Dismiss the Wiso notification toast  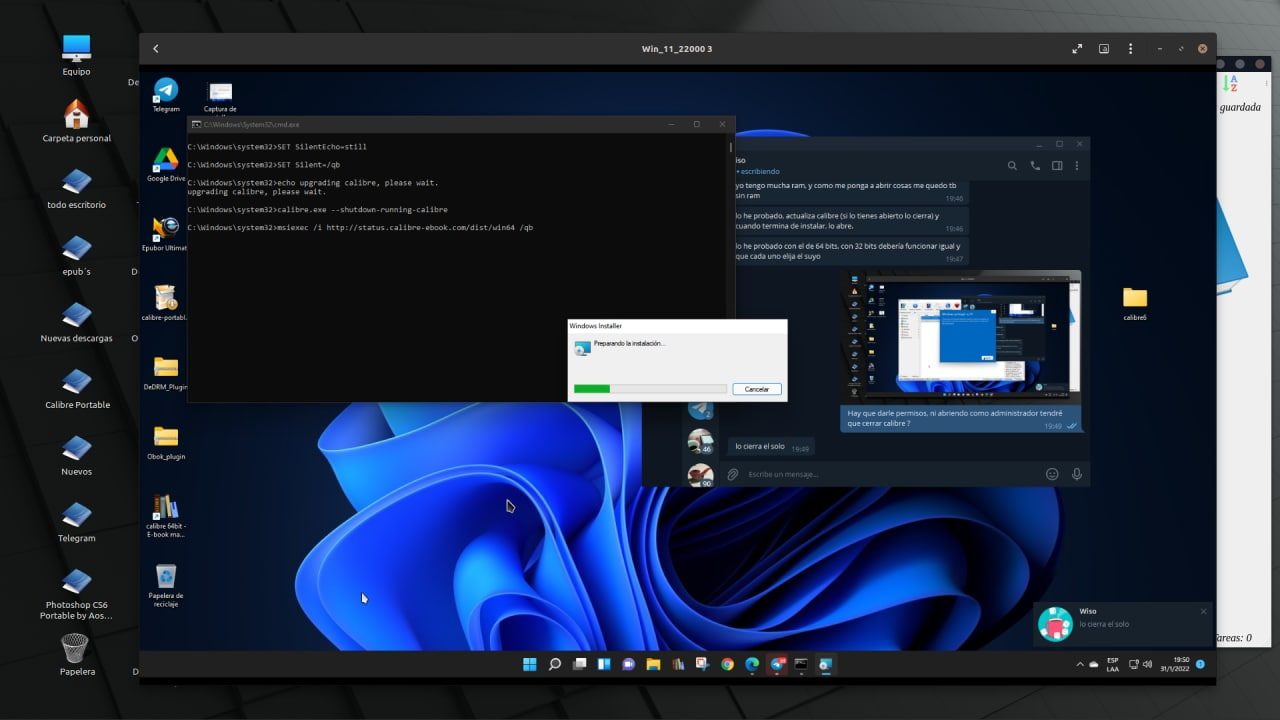pyautogui.click(x=1203, y=611)
